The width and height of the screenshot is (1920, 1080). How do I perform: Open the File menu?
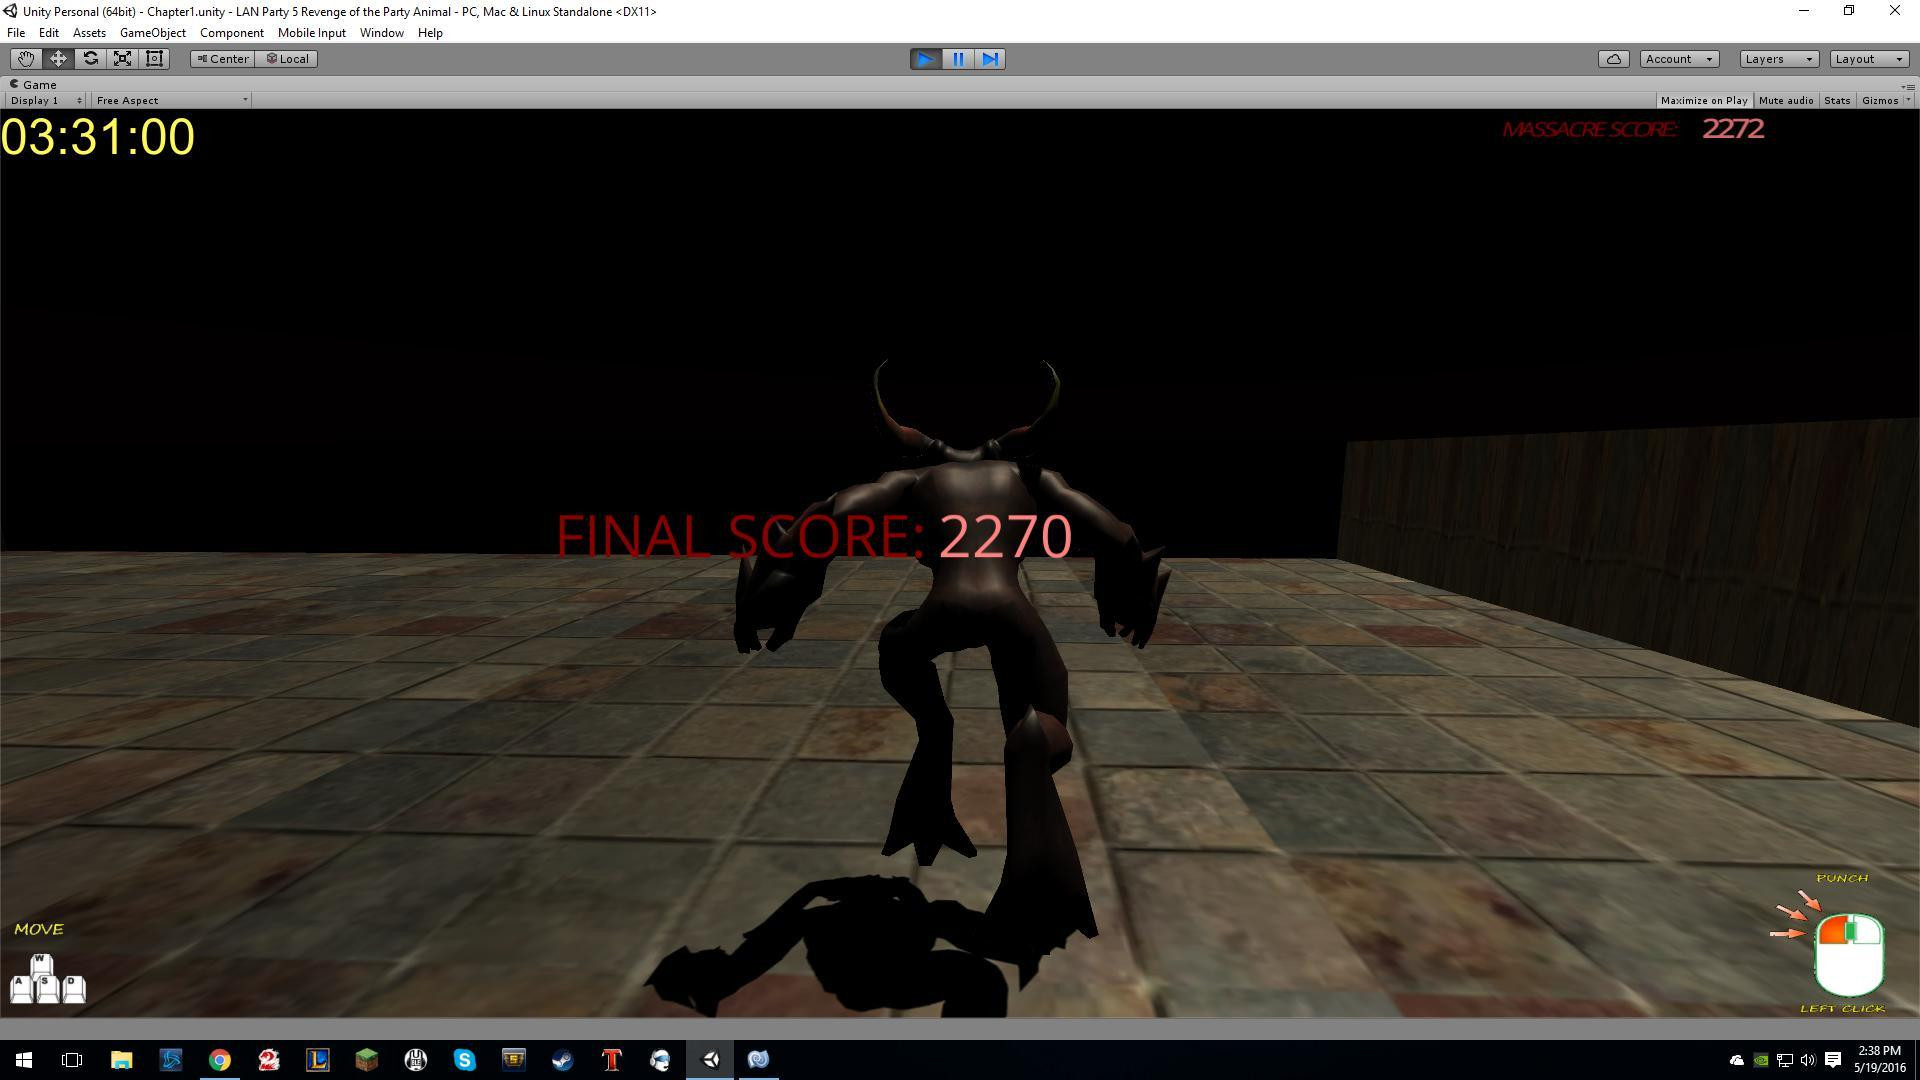click(x=16, y=33)
